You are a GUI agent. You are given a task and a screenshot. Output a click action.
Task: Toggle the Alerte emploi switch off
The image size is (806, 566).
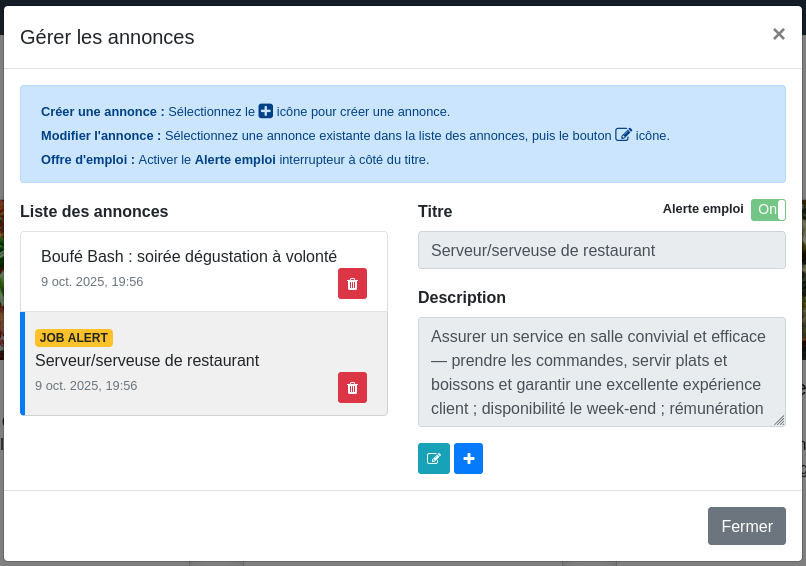point(768,210)
